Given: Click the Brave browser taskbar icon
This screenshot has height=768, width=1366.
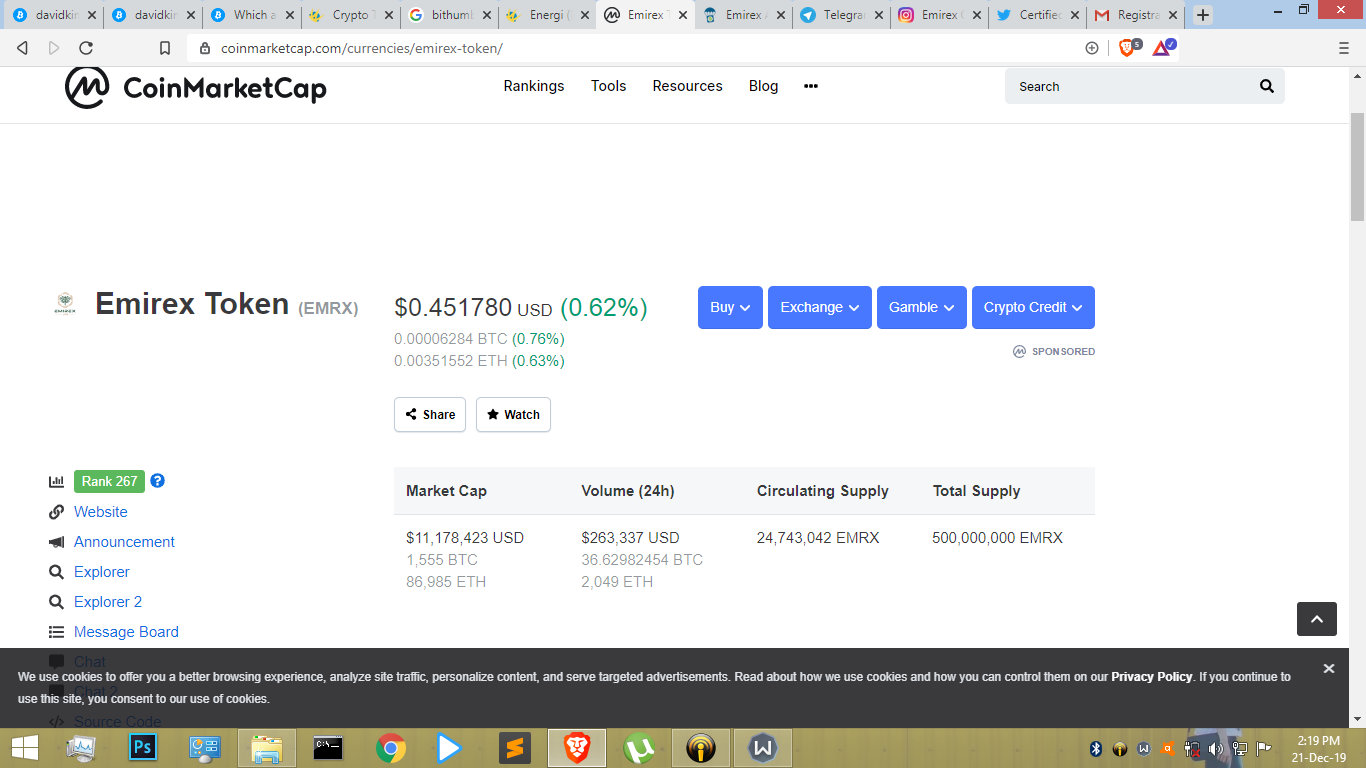Looking at the screenshot, I should tap(577, 748).
